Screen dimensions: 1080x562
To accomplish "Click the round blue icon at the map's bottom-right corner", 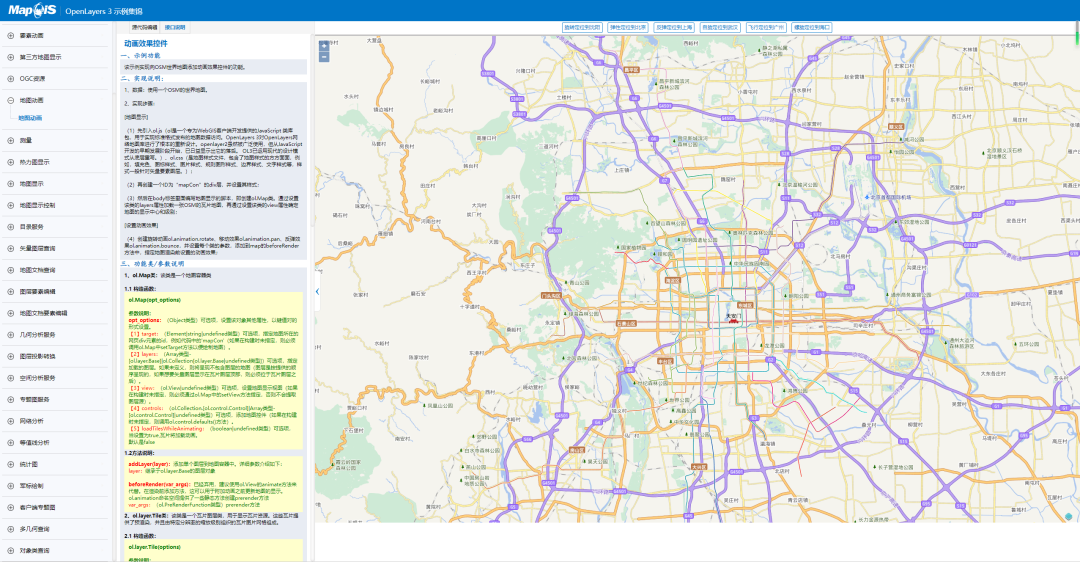I will click(1068, 516).
